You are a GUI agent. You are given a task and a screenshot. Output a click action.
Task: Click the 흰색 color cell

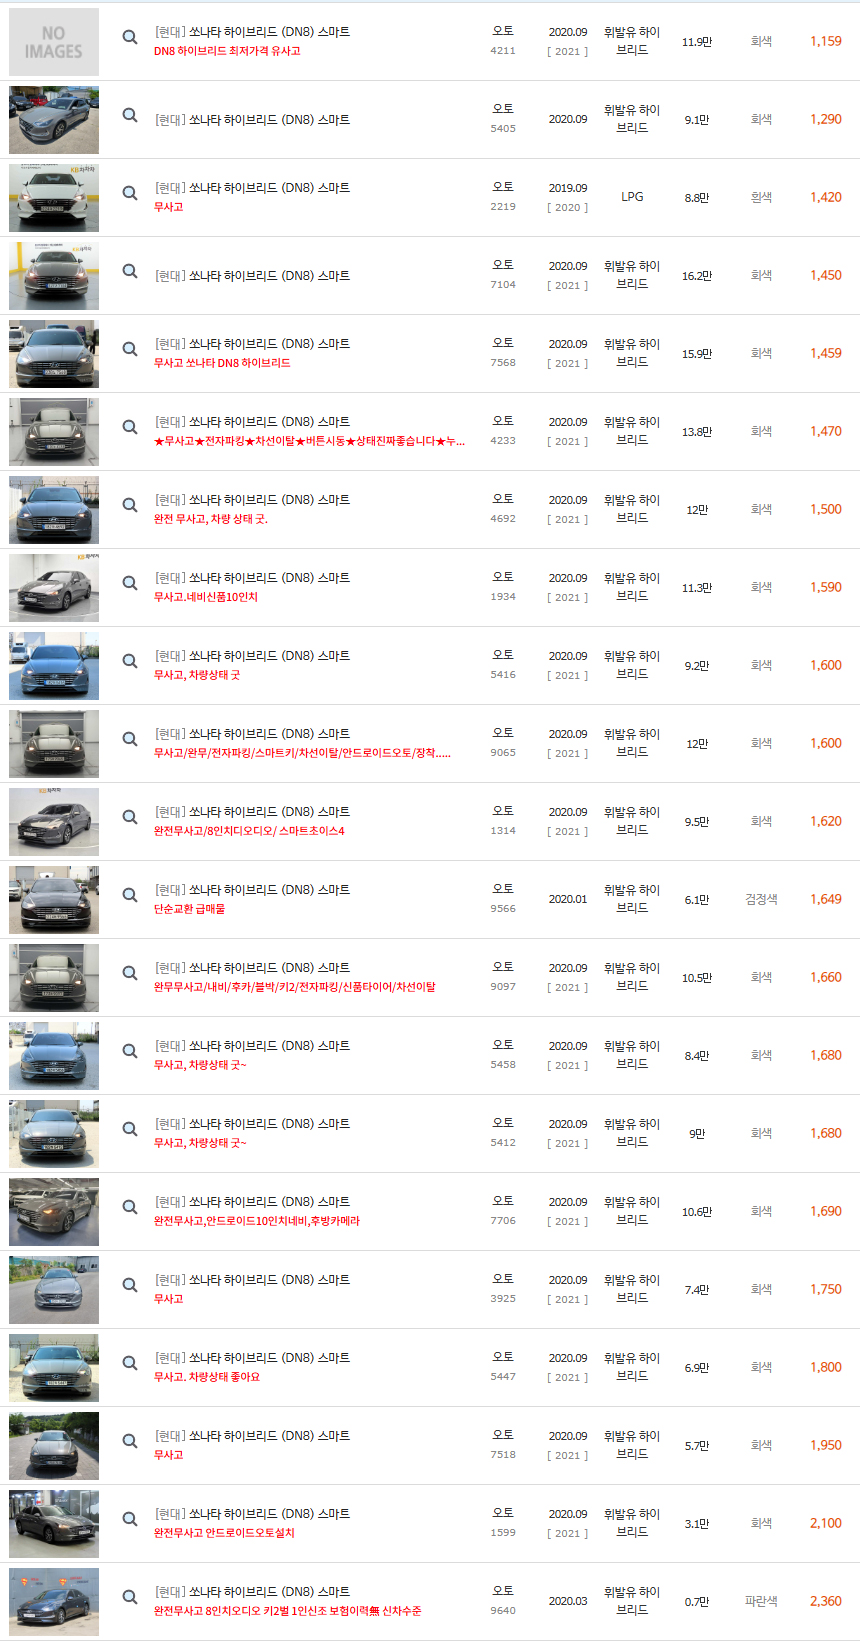click(761, 197)
